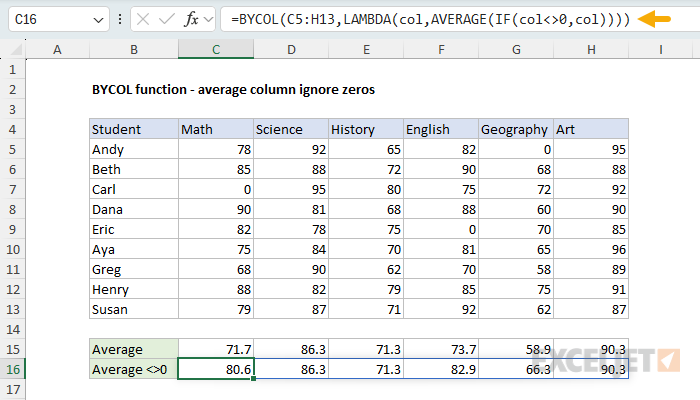This screenshot has width=700, height=400.
Task: Click the 'Art' header cell
Action: pos(591,129)
